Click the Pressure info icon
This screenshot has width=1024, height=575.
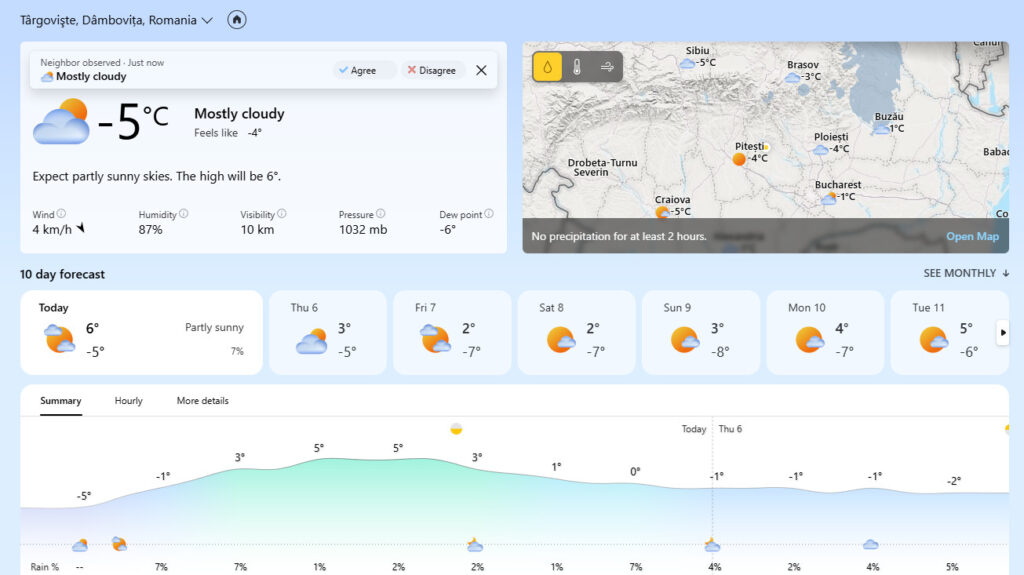tap(381, 214)
